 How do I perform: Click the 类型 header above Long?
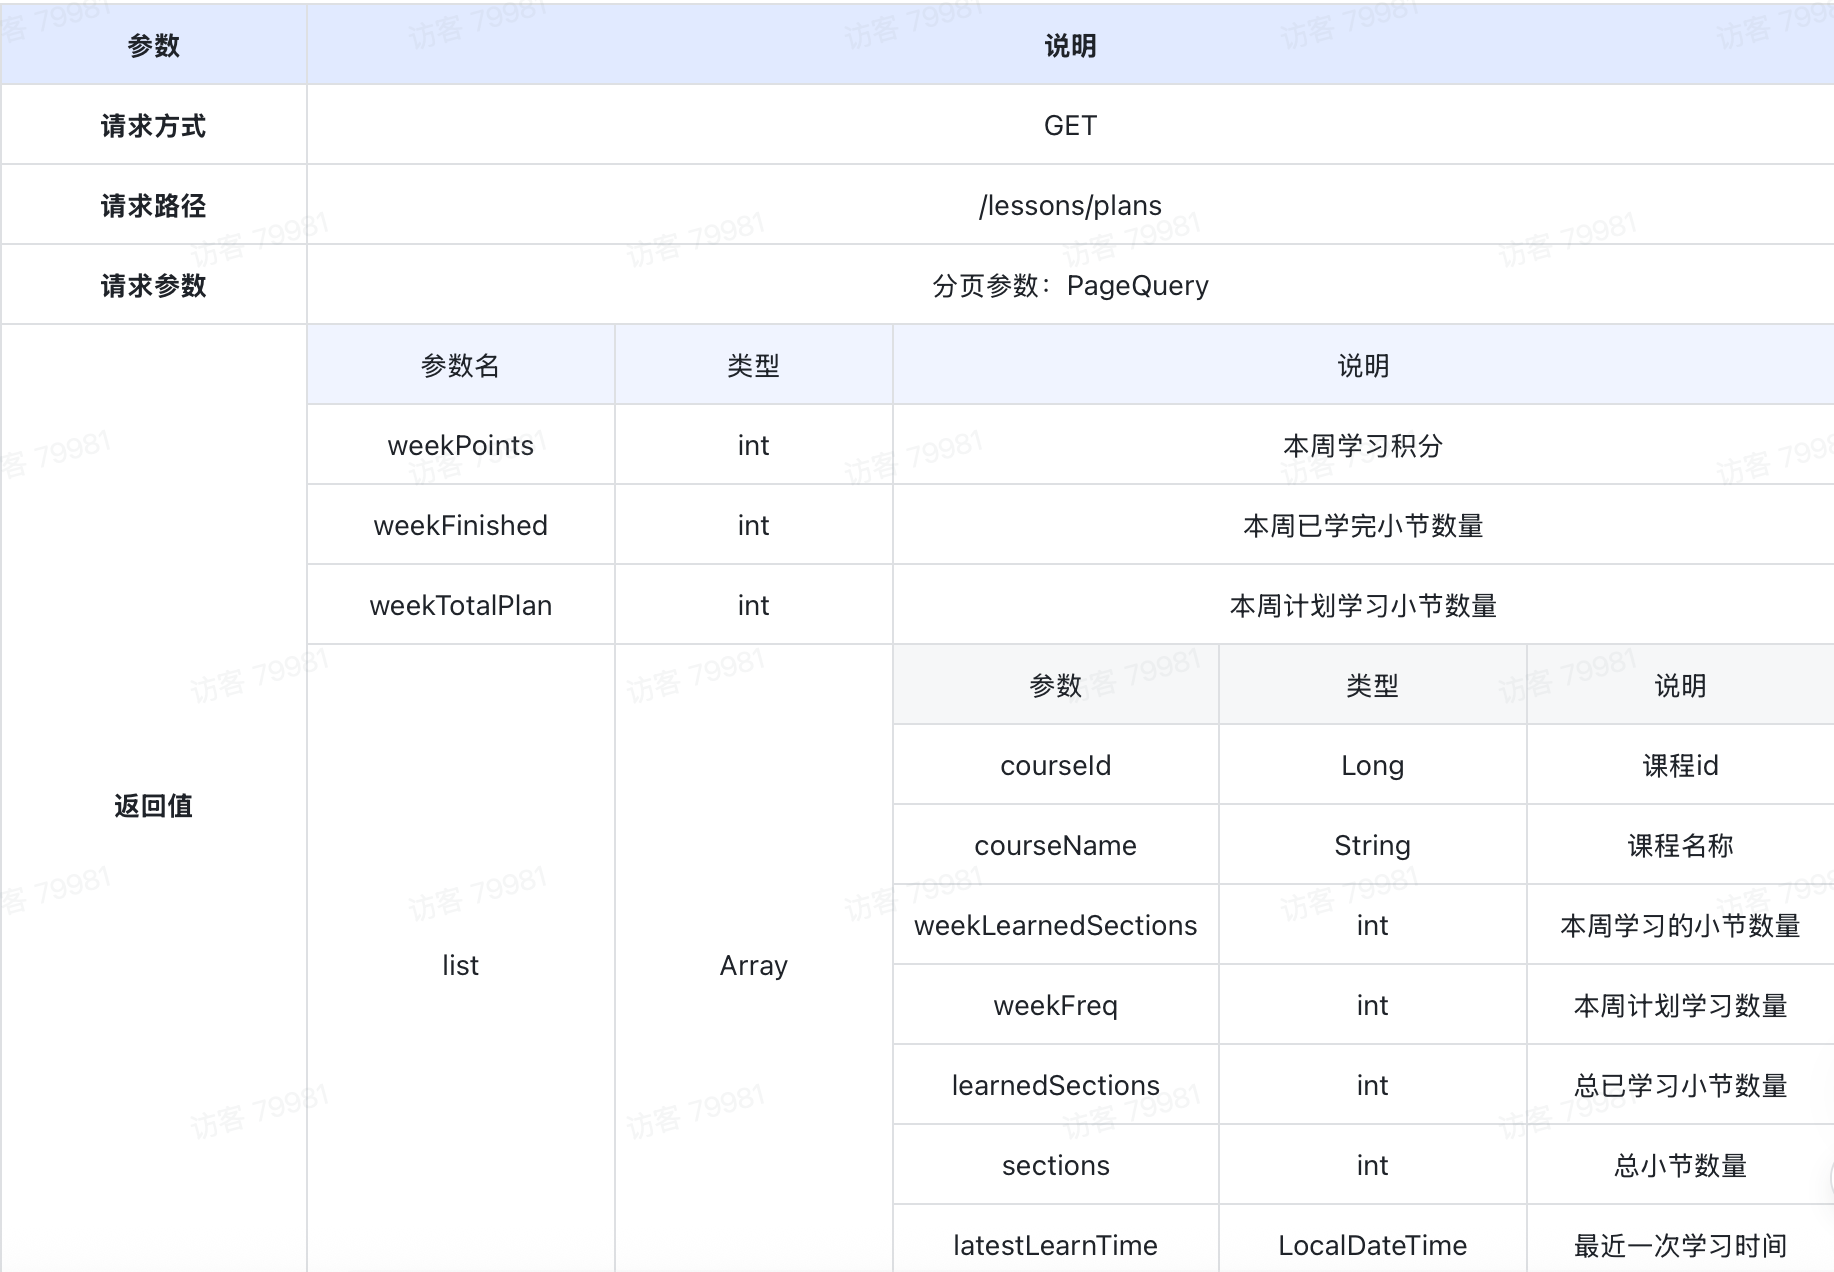click(x=1372, y=686)
